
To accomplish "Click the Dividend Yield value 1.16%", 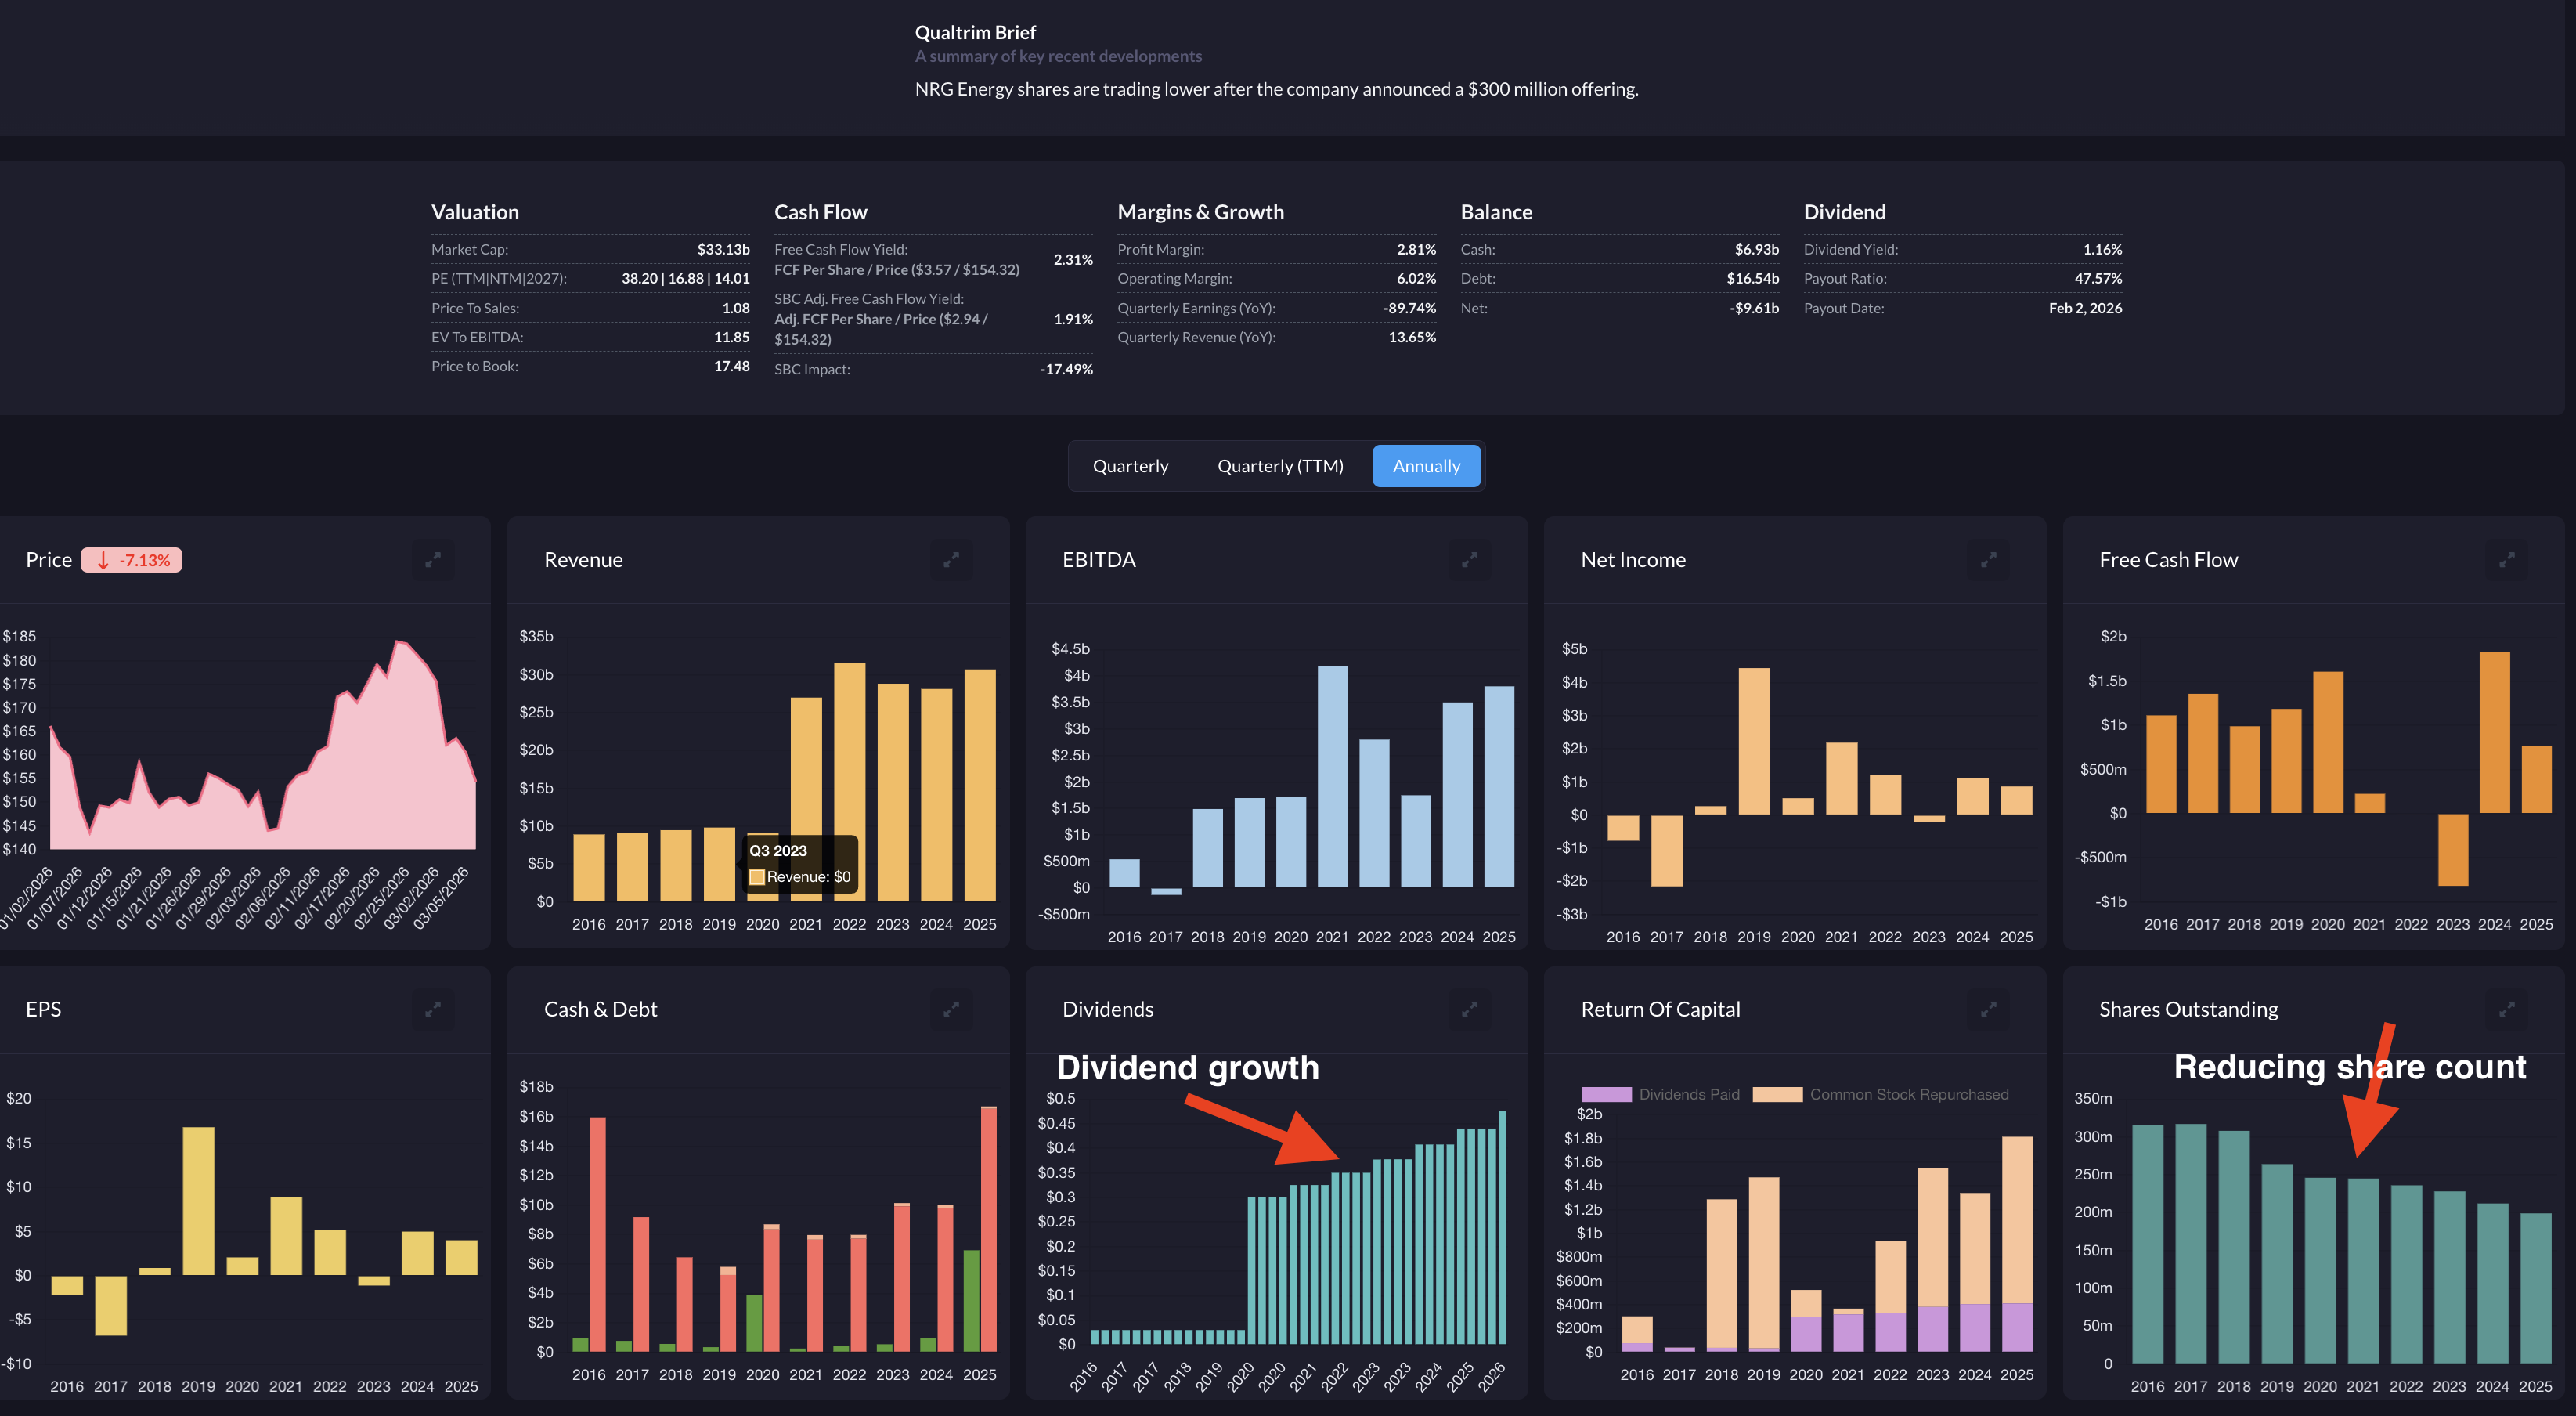I will click(2102, 249).
